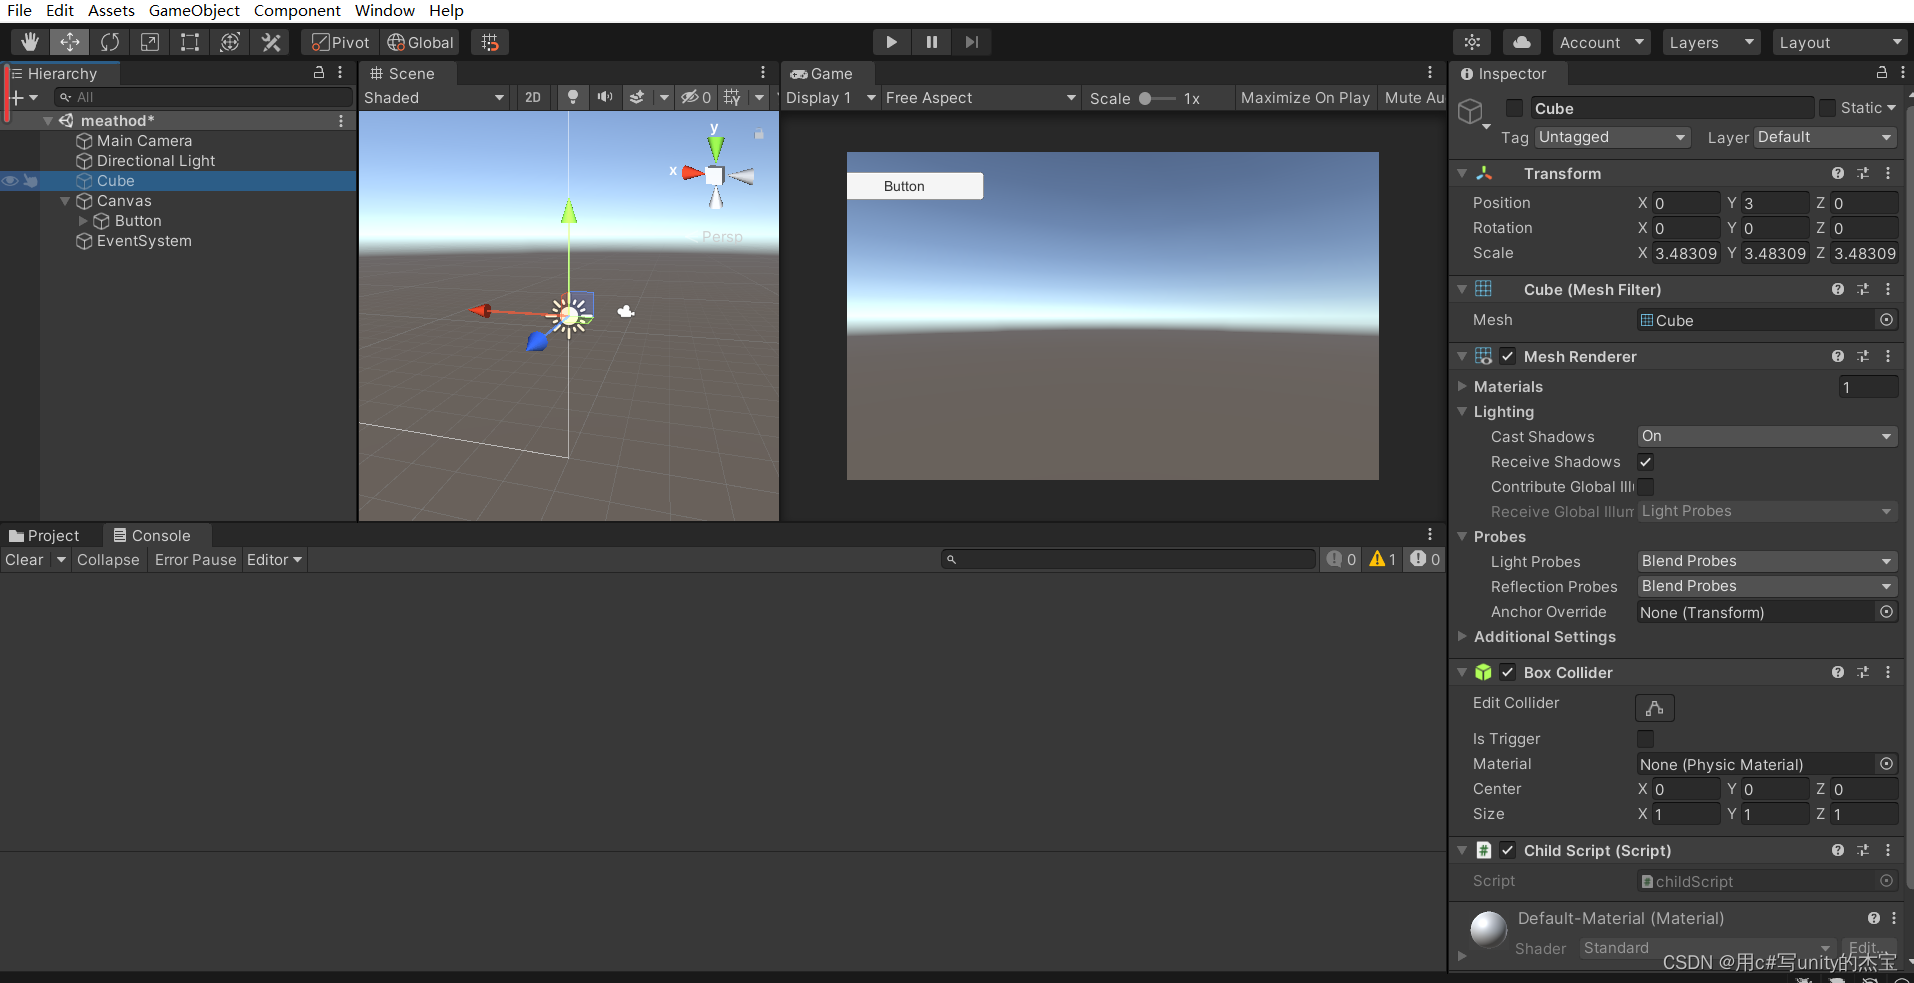Toggle Maximize On Play
This screenshot has height=983, width=1914.
(1305, 97)
